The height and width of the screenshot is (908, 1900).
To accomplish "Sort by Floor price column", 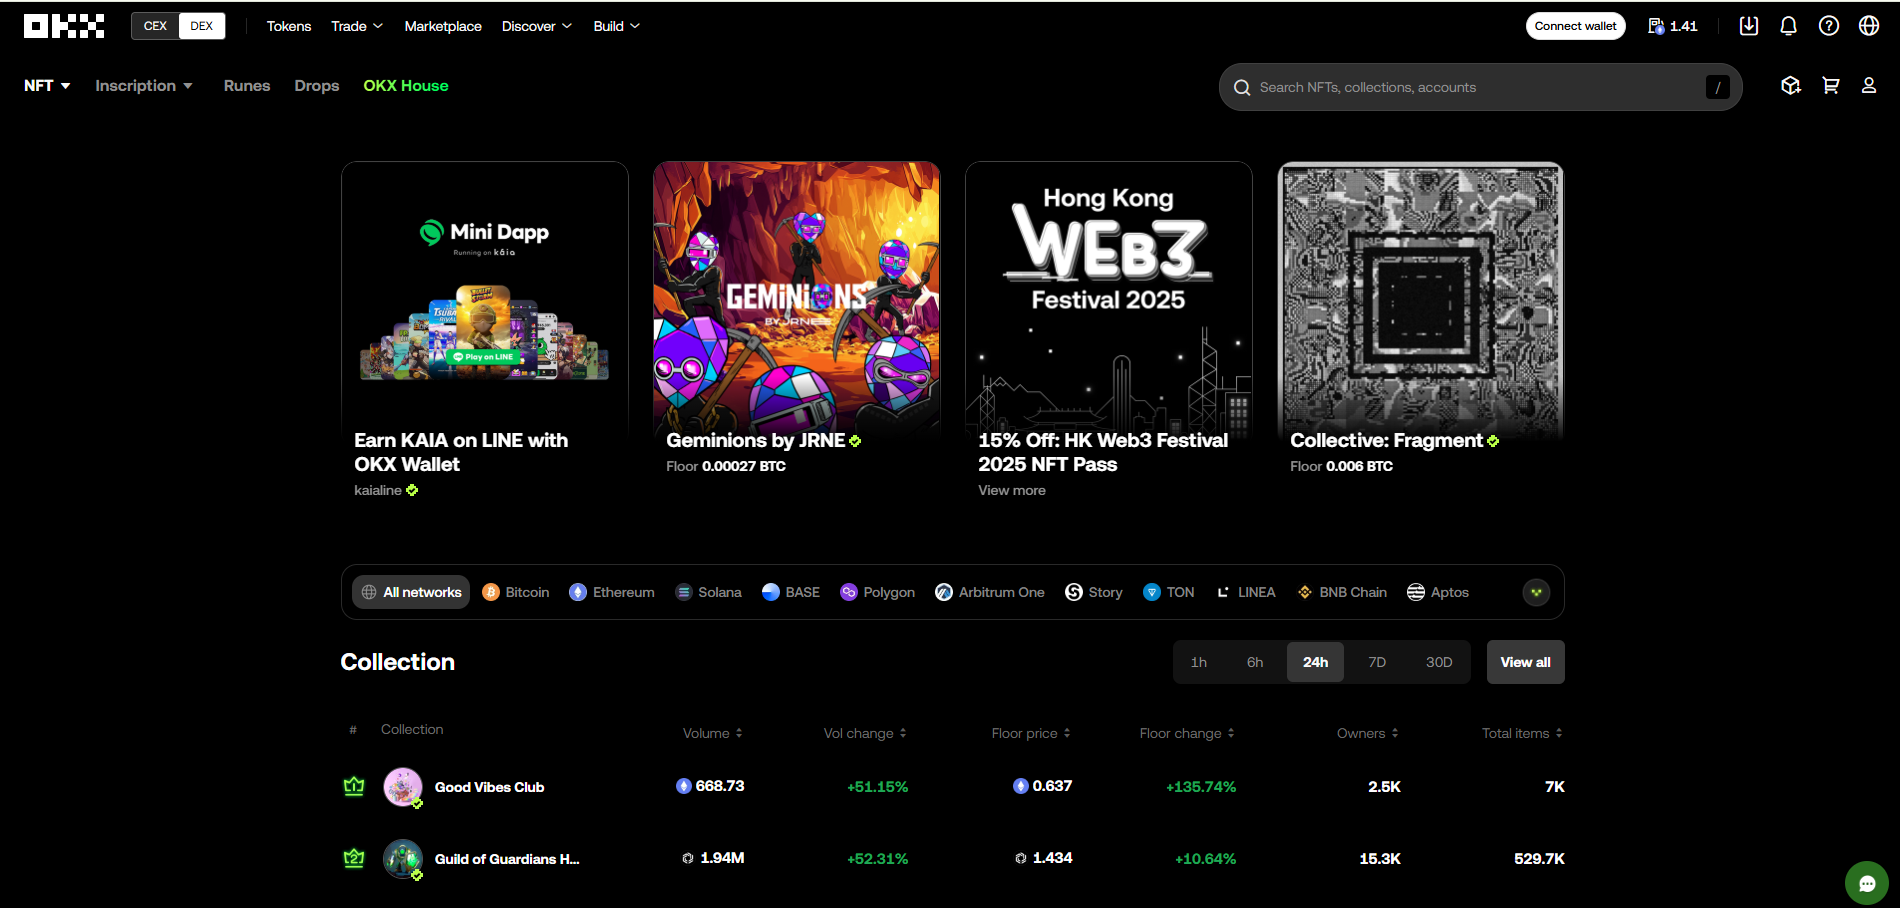I will [1031, 733].
